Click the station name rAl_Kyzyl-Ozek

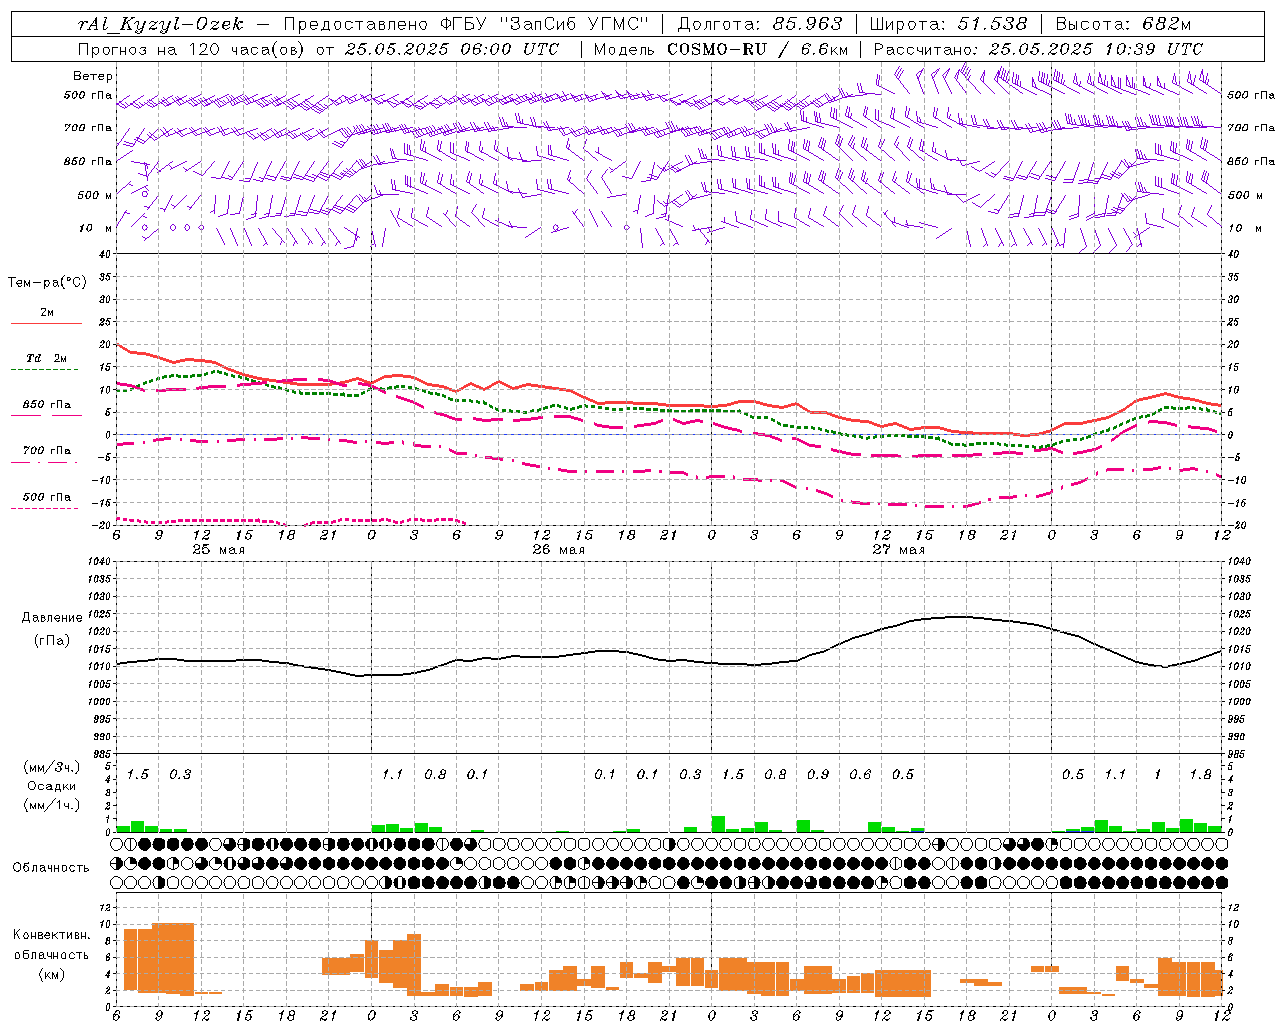pyautogui.click(x=160, y=25)
